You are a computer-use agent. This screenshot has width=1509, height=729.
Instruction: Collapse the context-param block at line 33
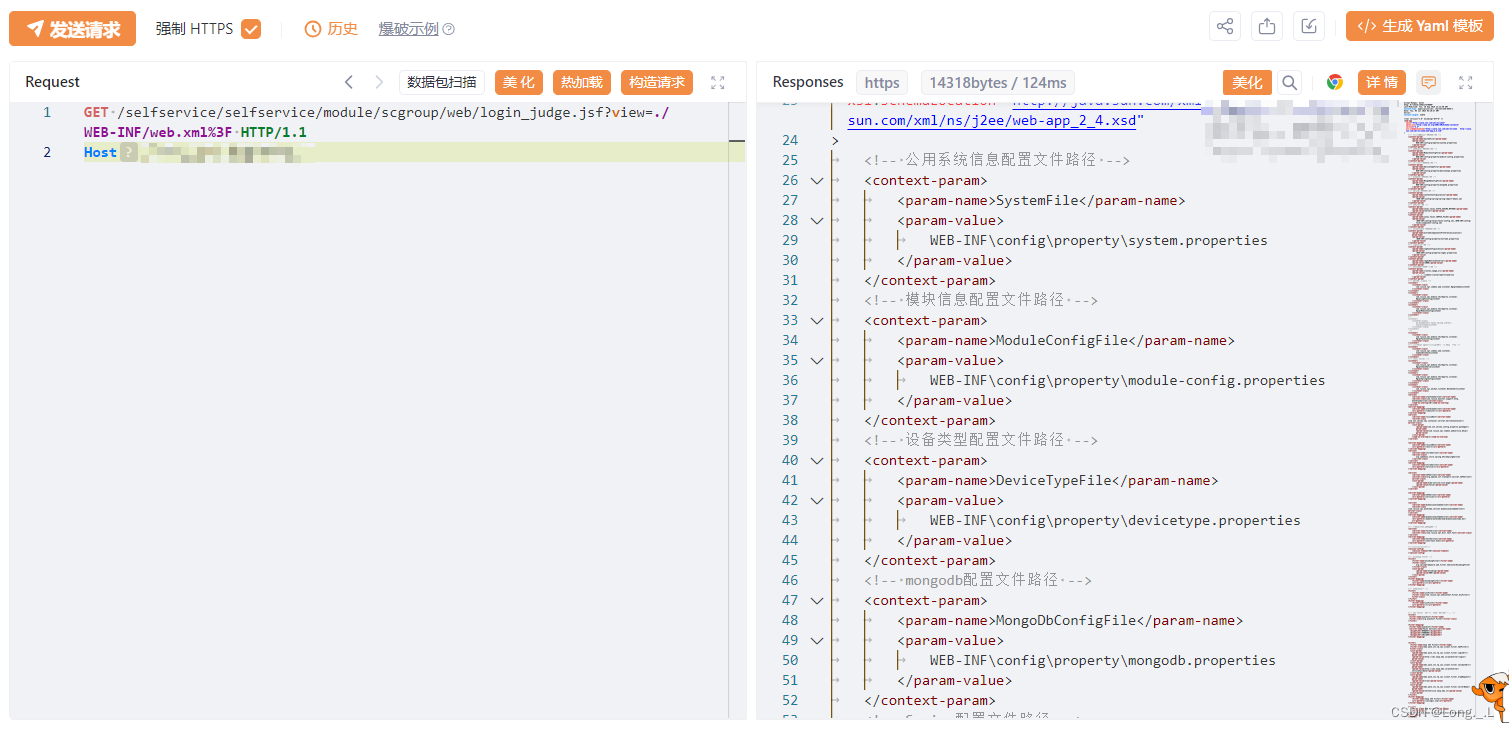click(x=817, y=320)
